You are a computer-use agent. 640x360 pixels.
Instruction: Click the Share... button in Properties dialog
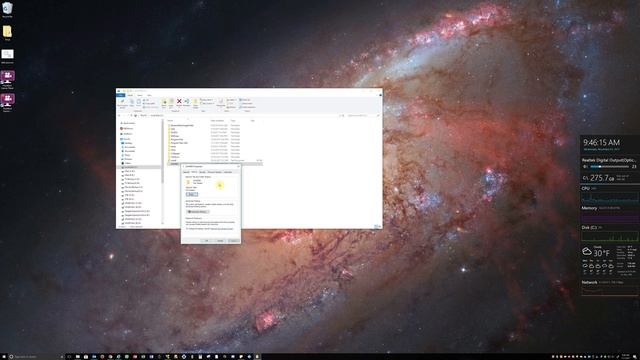point(192,194)
